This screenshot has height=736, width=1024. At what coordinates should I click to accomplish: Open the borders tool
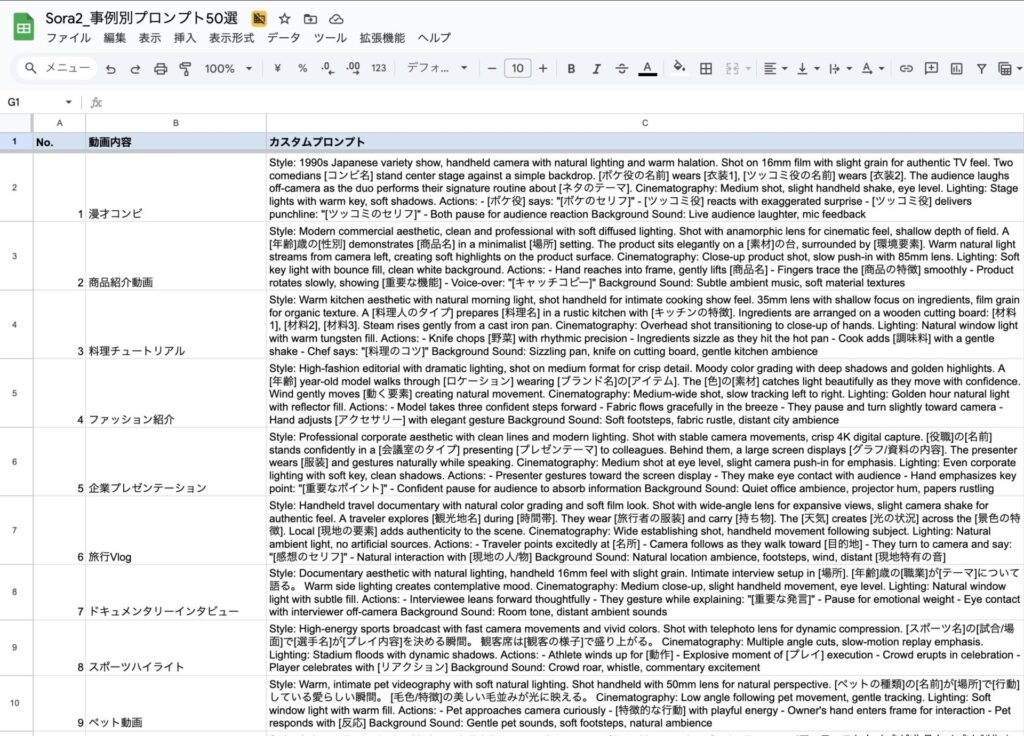click(706, 69)
